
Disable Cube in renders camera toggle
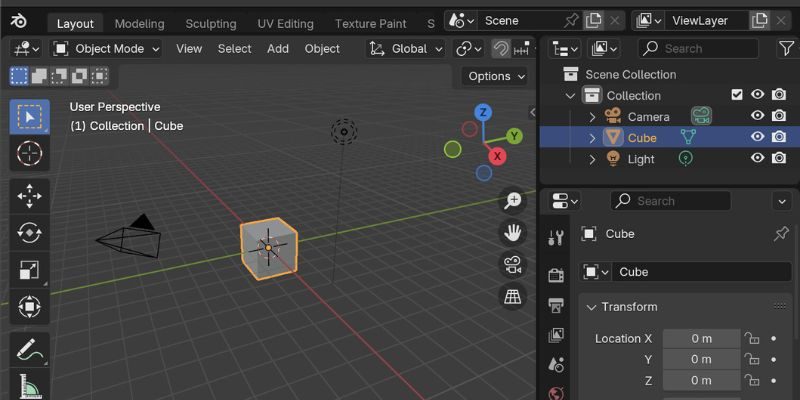point(779,137)
